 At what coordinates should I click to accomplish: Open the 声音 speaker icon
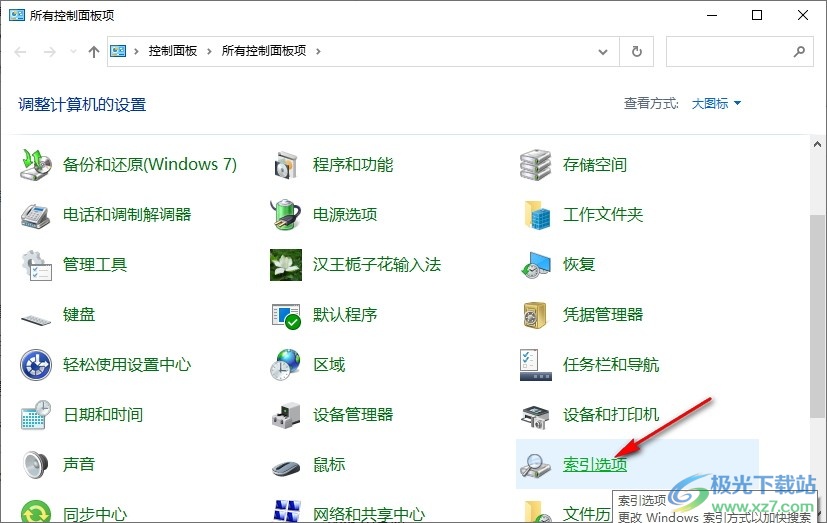pos(36,464)
